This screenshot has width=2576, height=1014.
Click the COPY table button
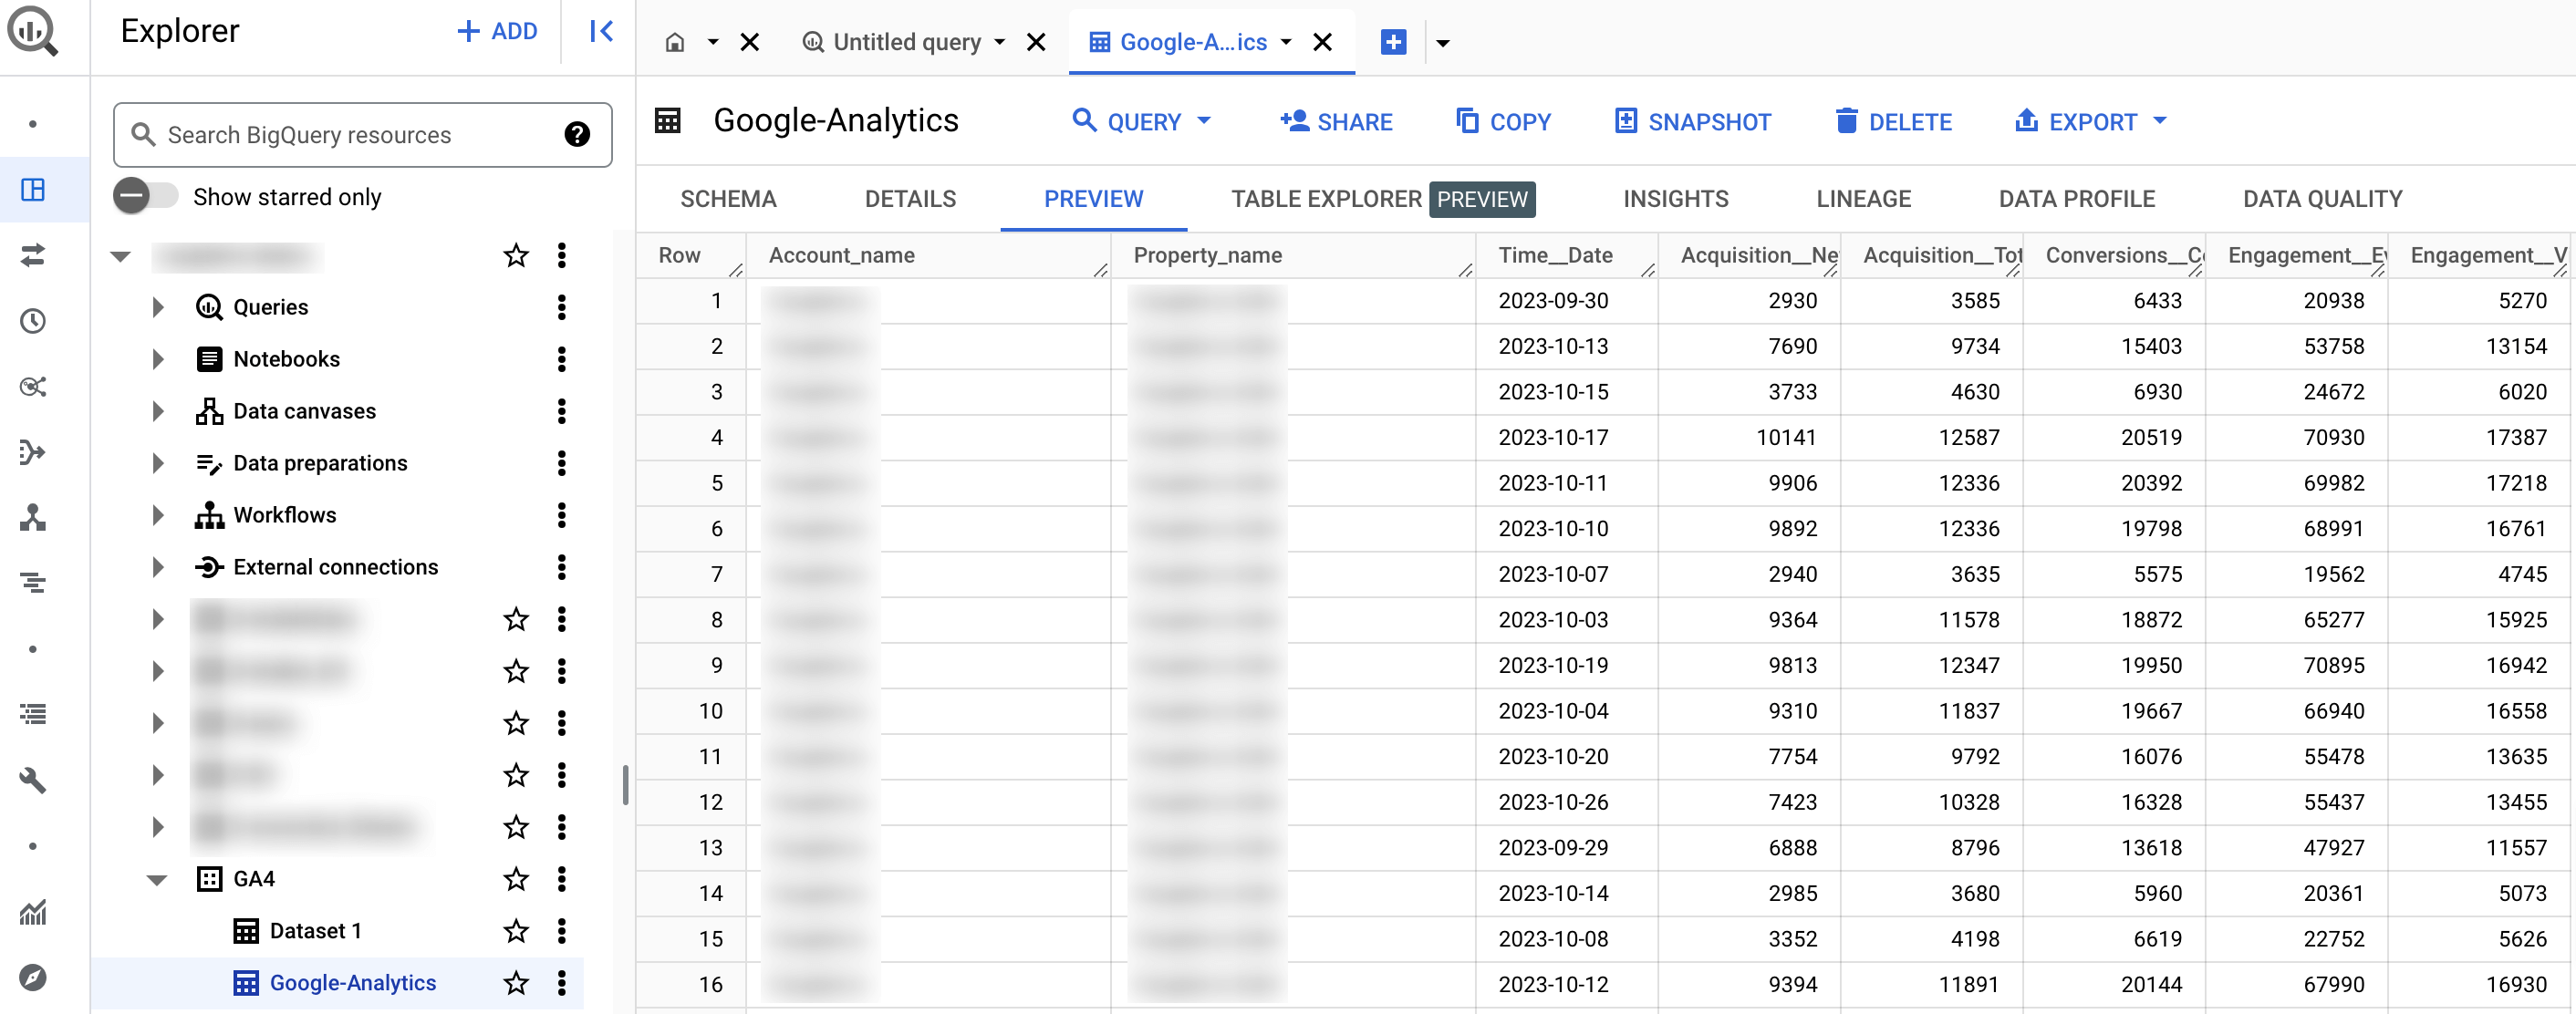tap(1503, 121)
